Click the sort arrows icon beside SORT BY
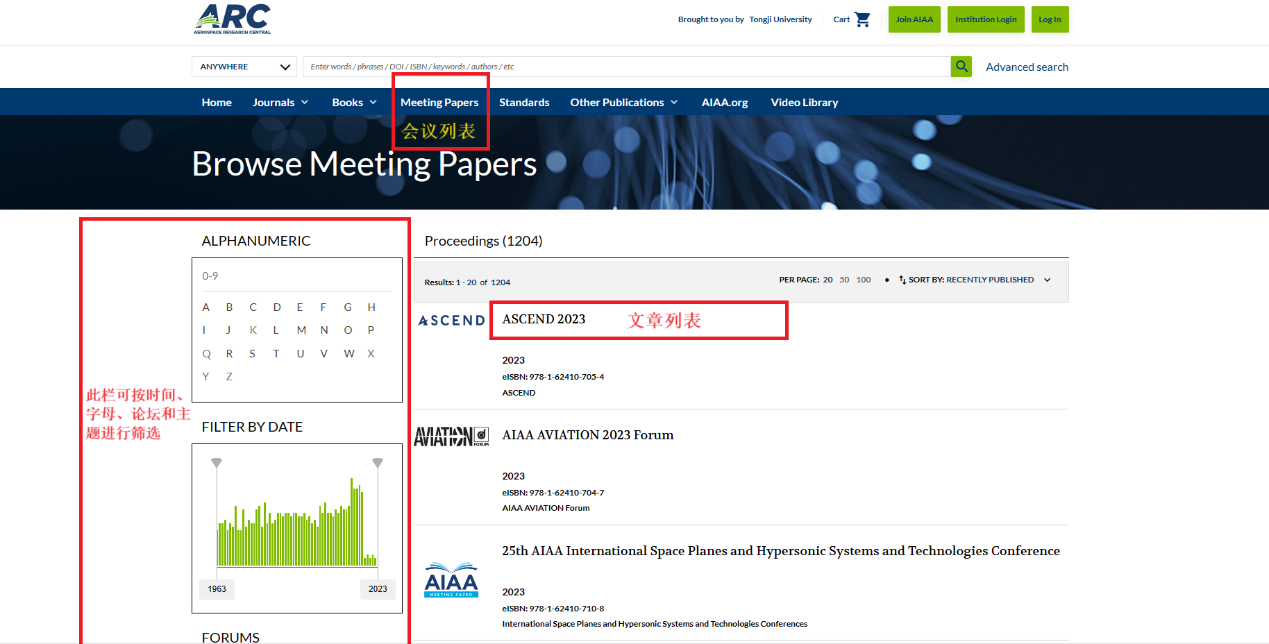 (x=902, y=280)
